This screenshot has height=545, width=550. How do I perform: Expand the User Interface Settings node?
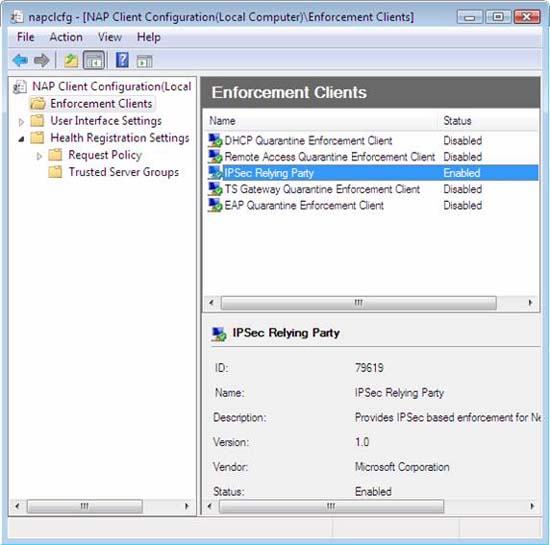point(21,122)
